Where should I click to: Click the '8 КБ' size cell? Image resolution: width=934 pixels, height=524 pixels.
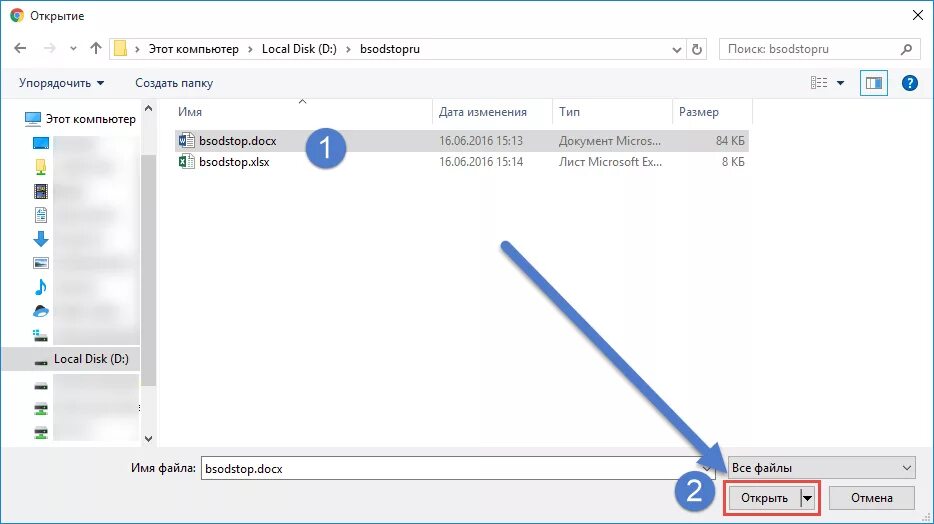[x=733, y=162]
